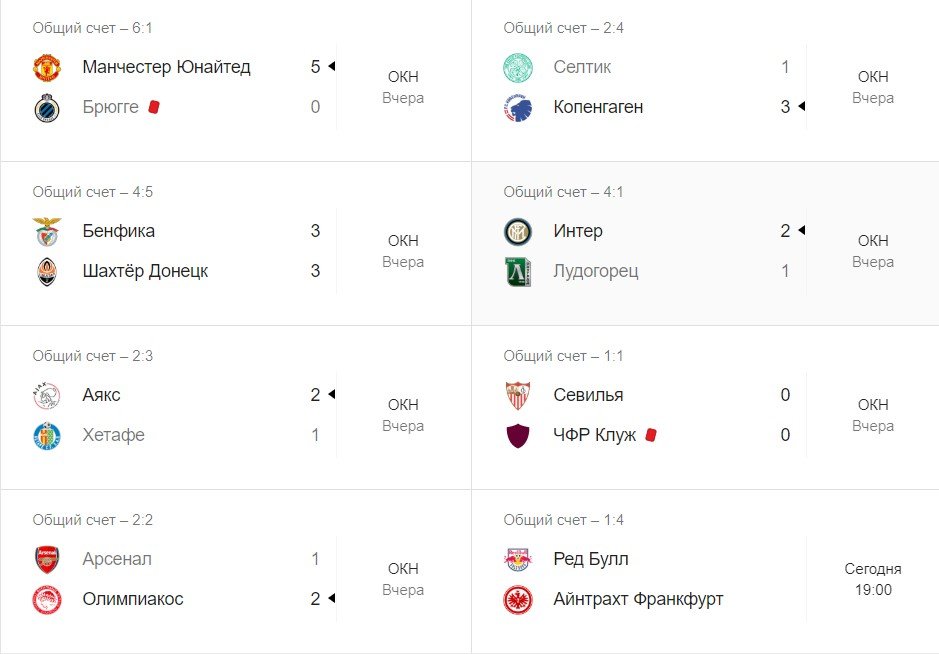Click the Олимпиакос team name
This screenshot has width=939, height=654.
point(133,599)
